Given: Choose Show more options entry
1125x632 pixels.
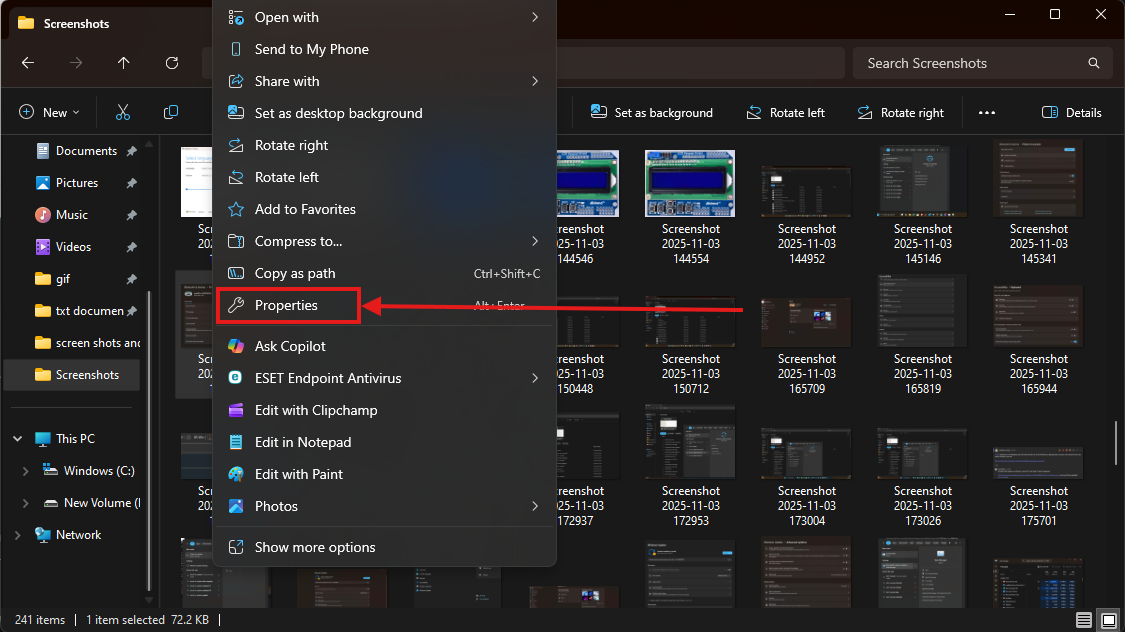Looking at the screenshot, I should coord(384,547).
